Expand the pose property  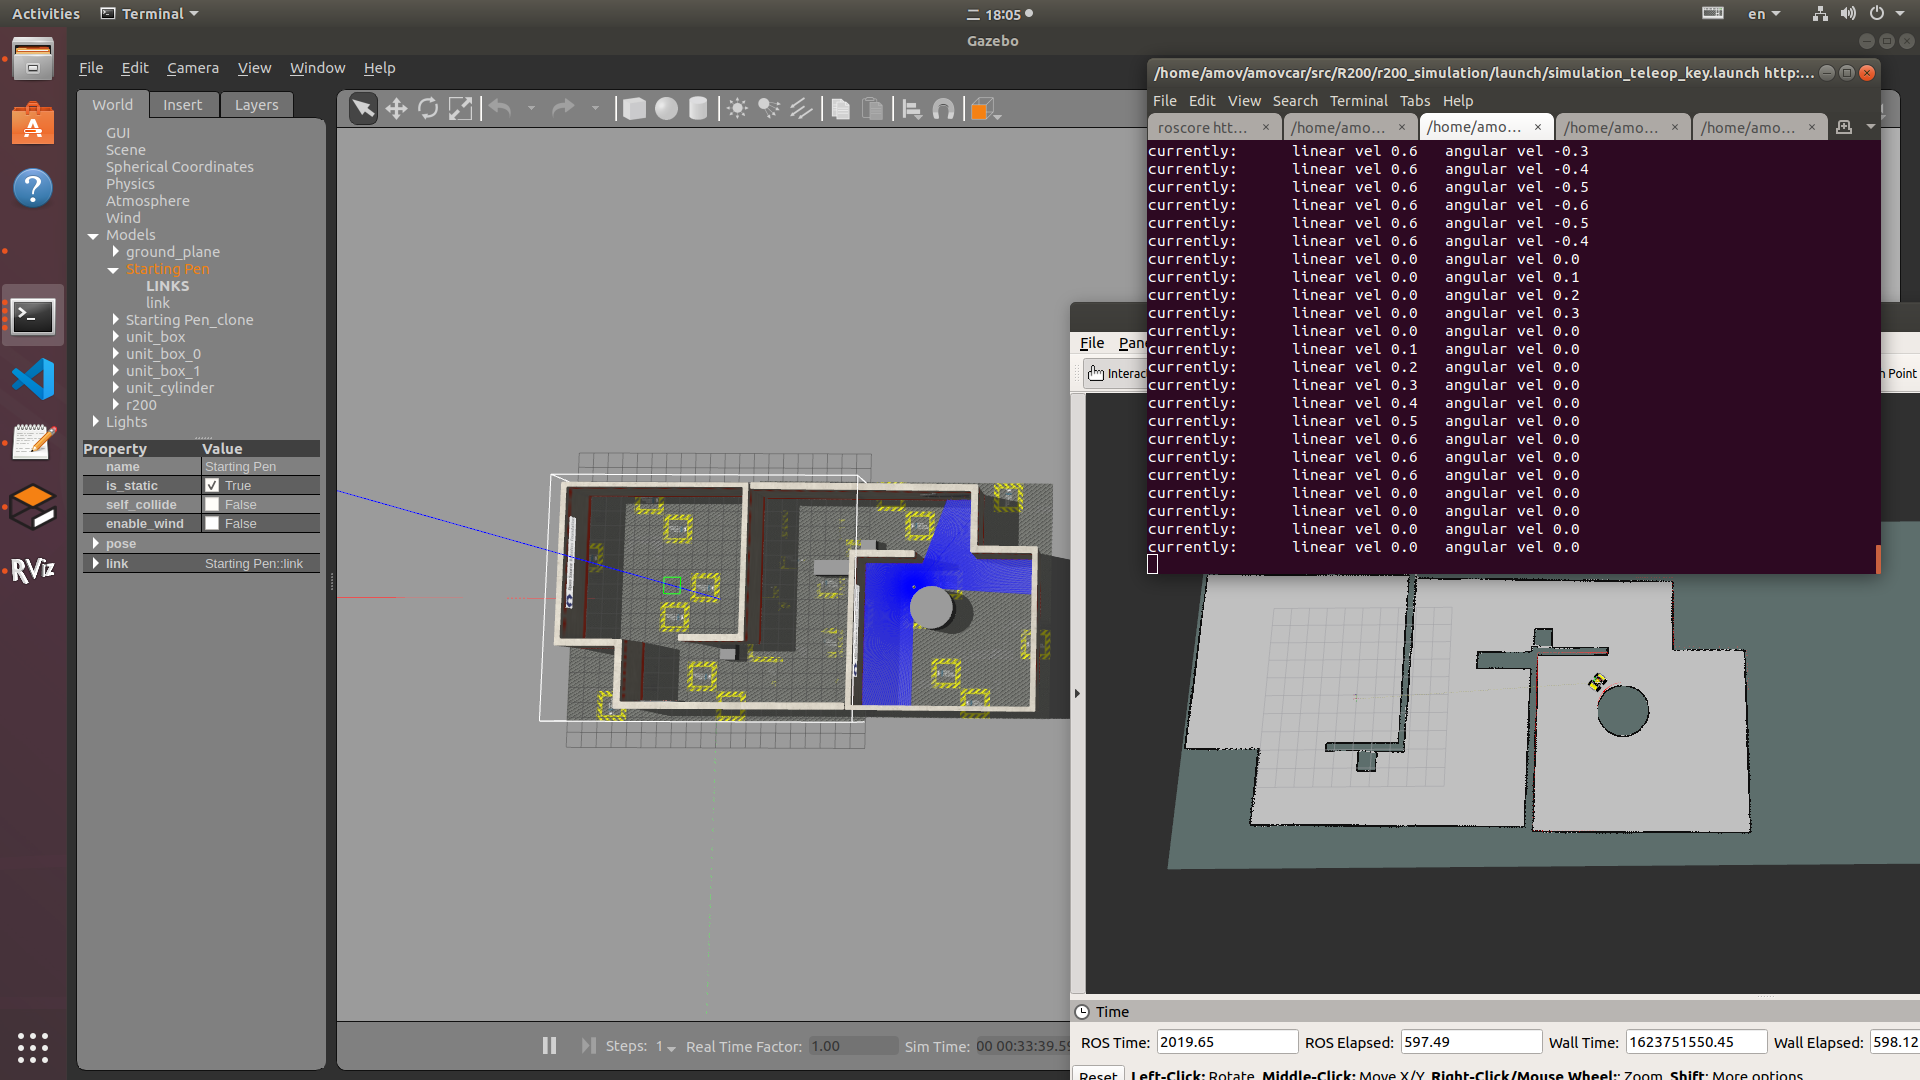tap(96, 543)
